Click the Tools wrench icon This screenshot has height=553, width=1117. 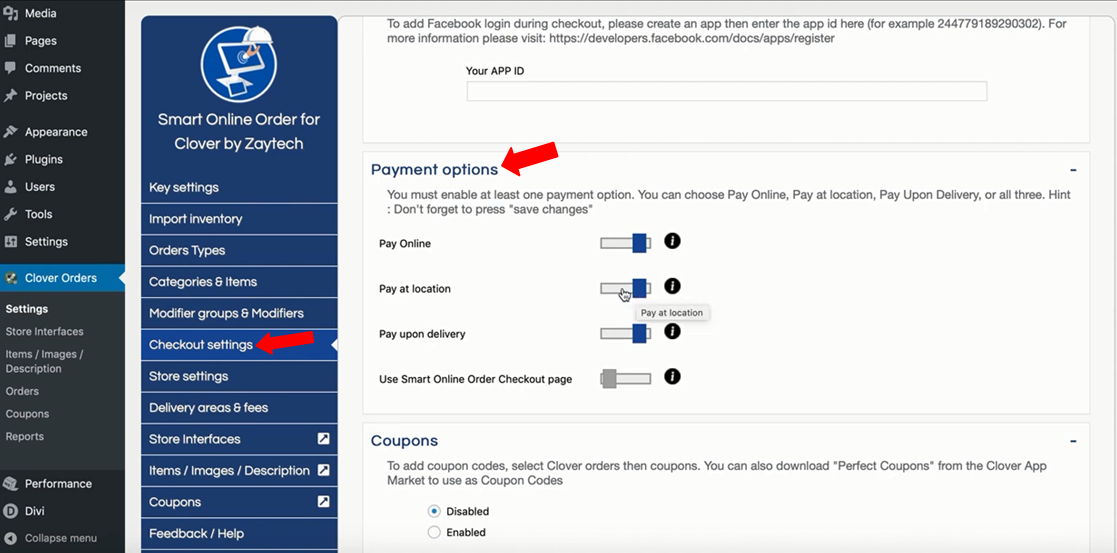10,214
